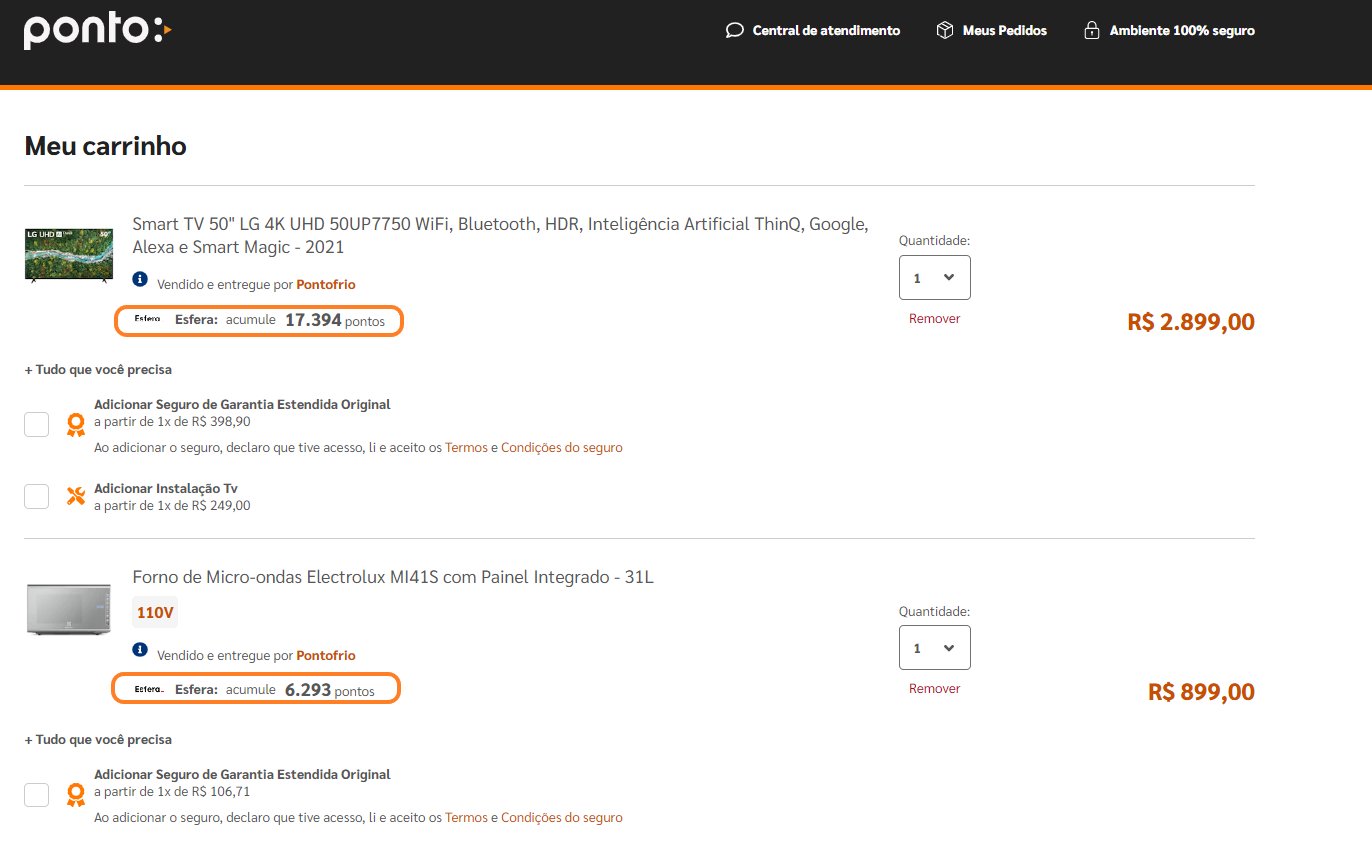Click the Ponto logo in the header
This screenshot has width=1372, height=858.
(98, 31)
